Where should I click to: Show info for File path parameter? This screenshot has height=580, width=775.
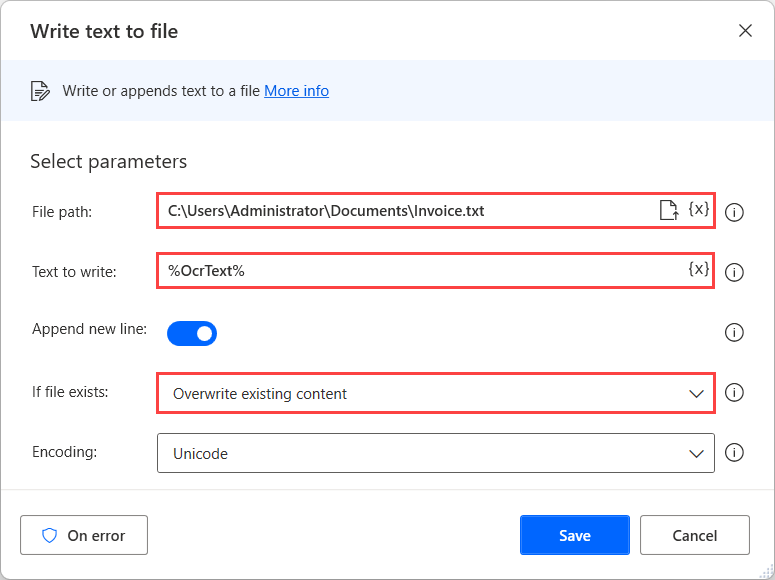(734, 212)
